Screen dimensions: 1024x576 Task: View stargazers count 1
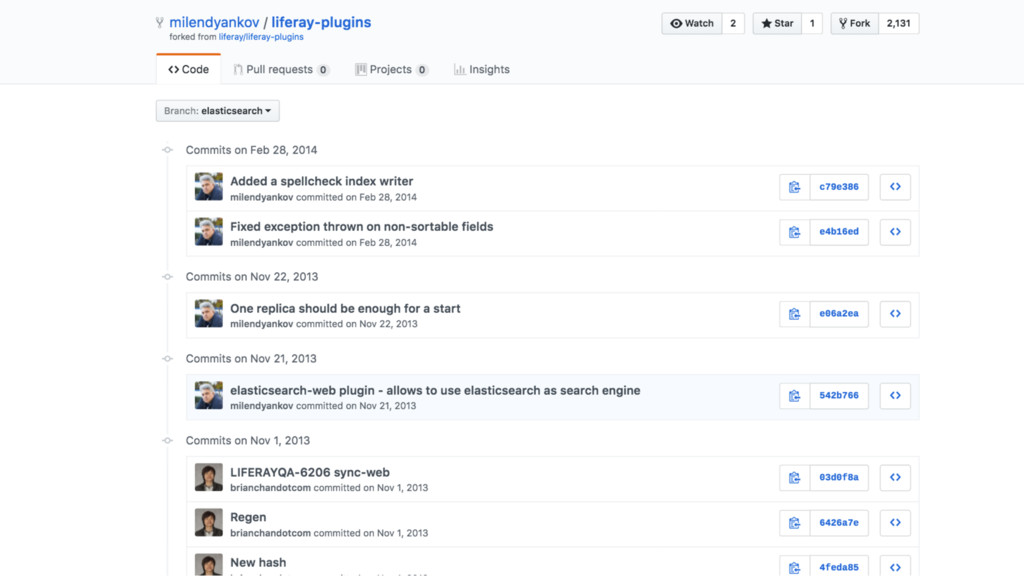812,24
